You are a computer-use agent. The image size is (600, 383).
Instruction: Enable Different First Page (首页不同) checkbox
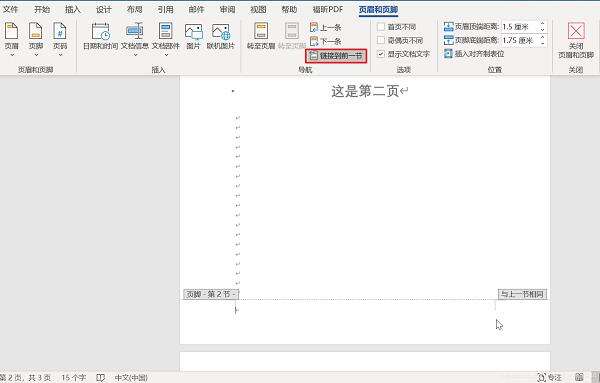tap(381, 27)
